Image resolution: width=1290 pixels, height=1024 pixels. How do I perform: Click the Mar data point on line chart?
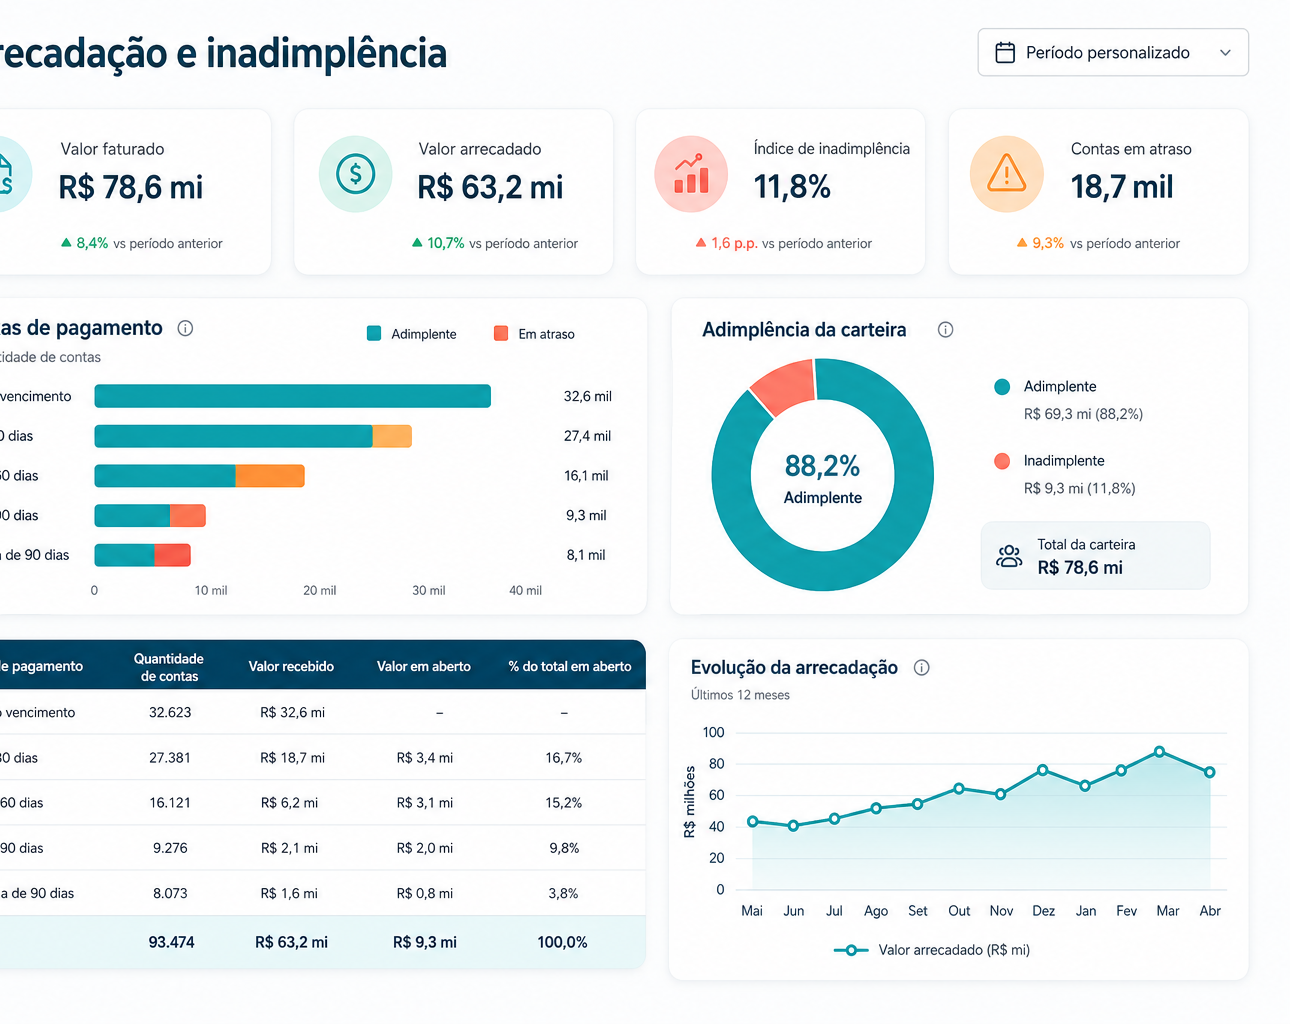(x=1159, y=751)
